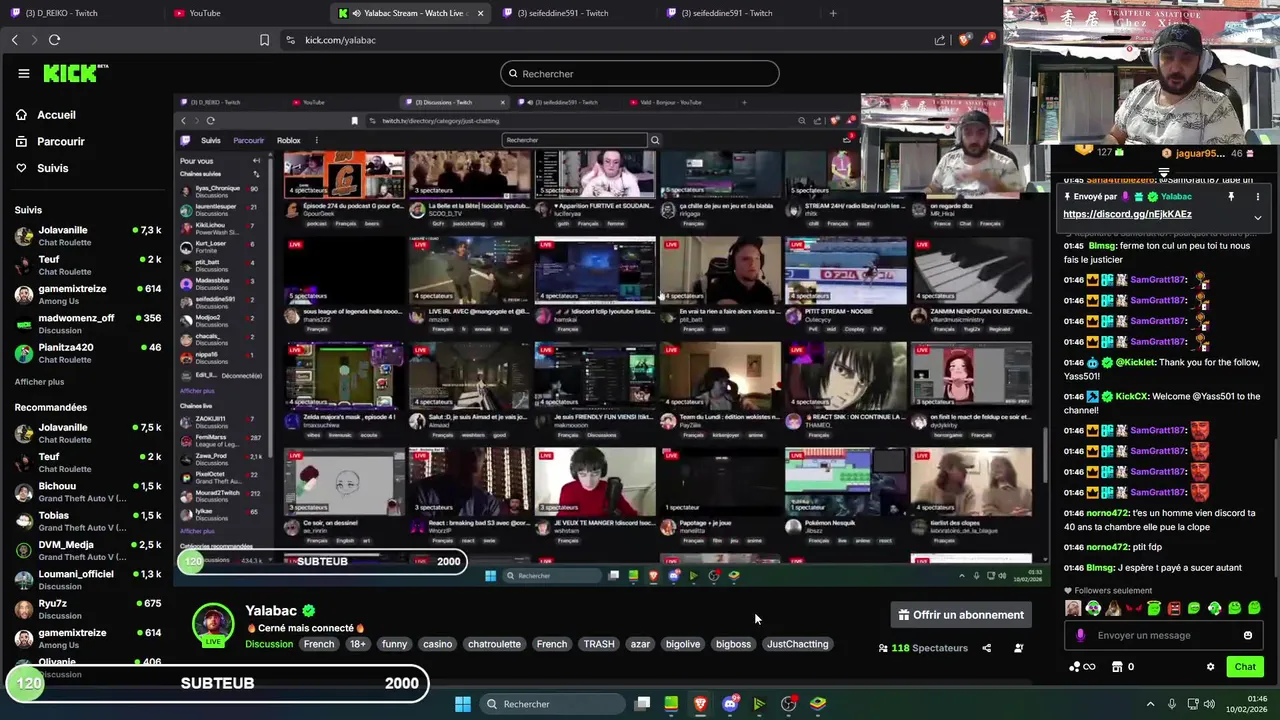Screen dimensions: 1280x720
Task: Click the funny tag
Action: 395,644
